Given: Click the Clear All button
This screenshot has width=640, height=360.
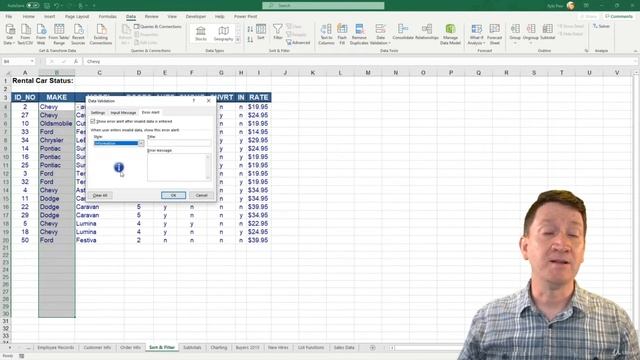Looking at the screenshot, I should tap(100, 195).
